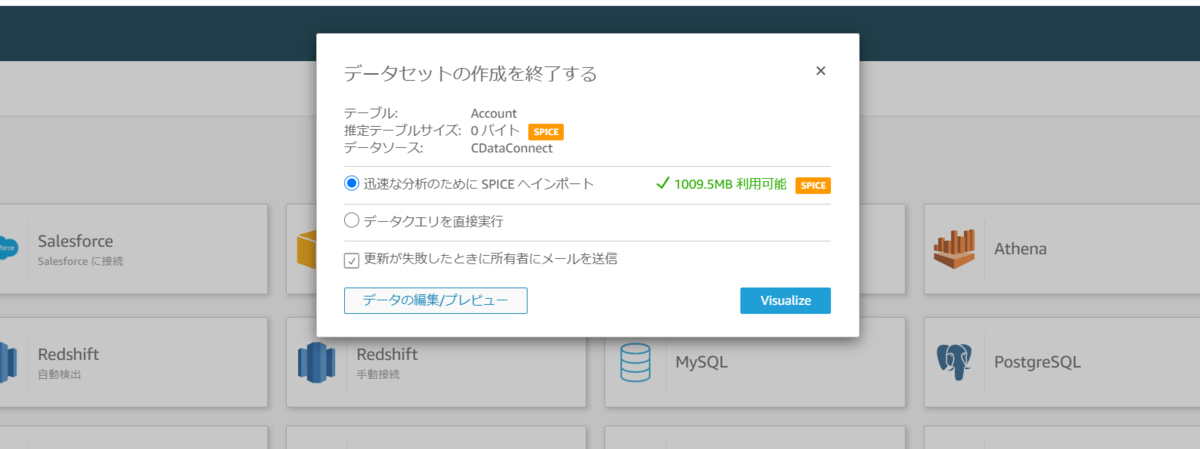Click the 1009.5MB 利用可能 text
The image size is (1200, 449).
[730, 184]
